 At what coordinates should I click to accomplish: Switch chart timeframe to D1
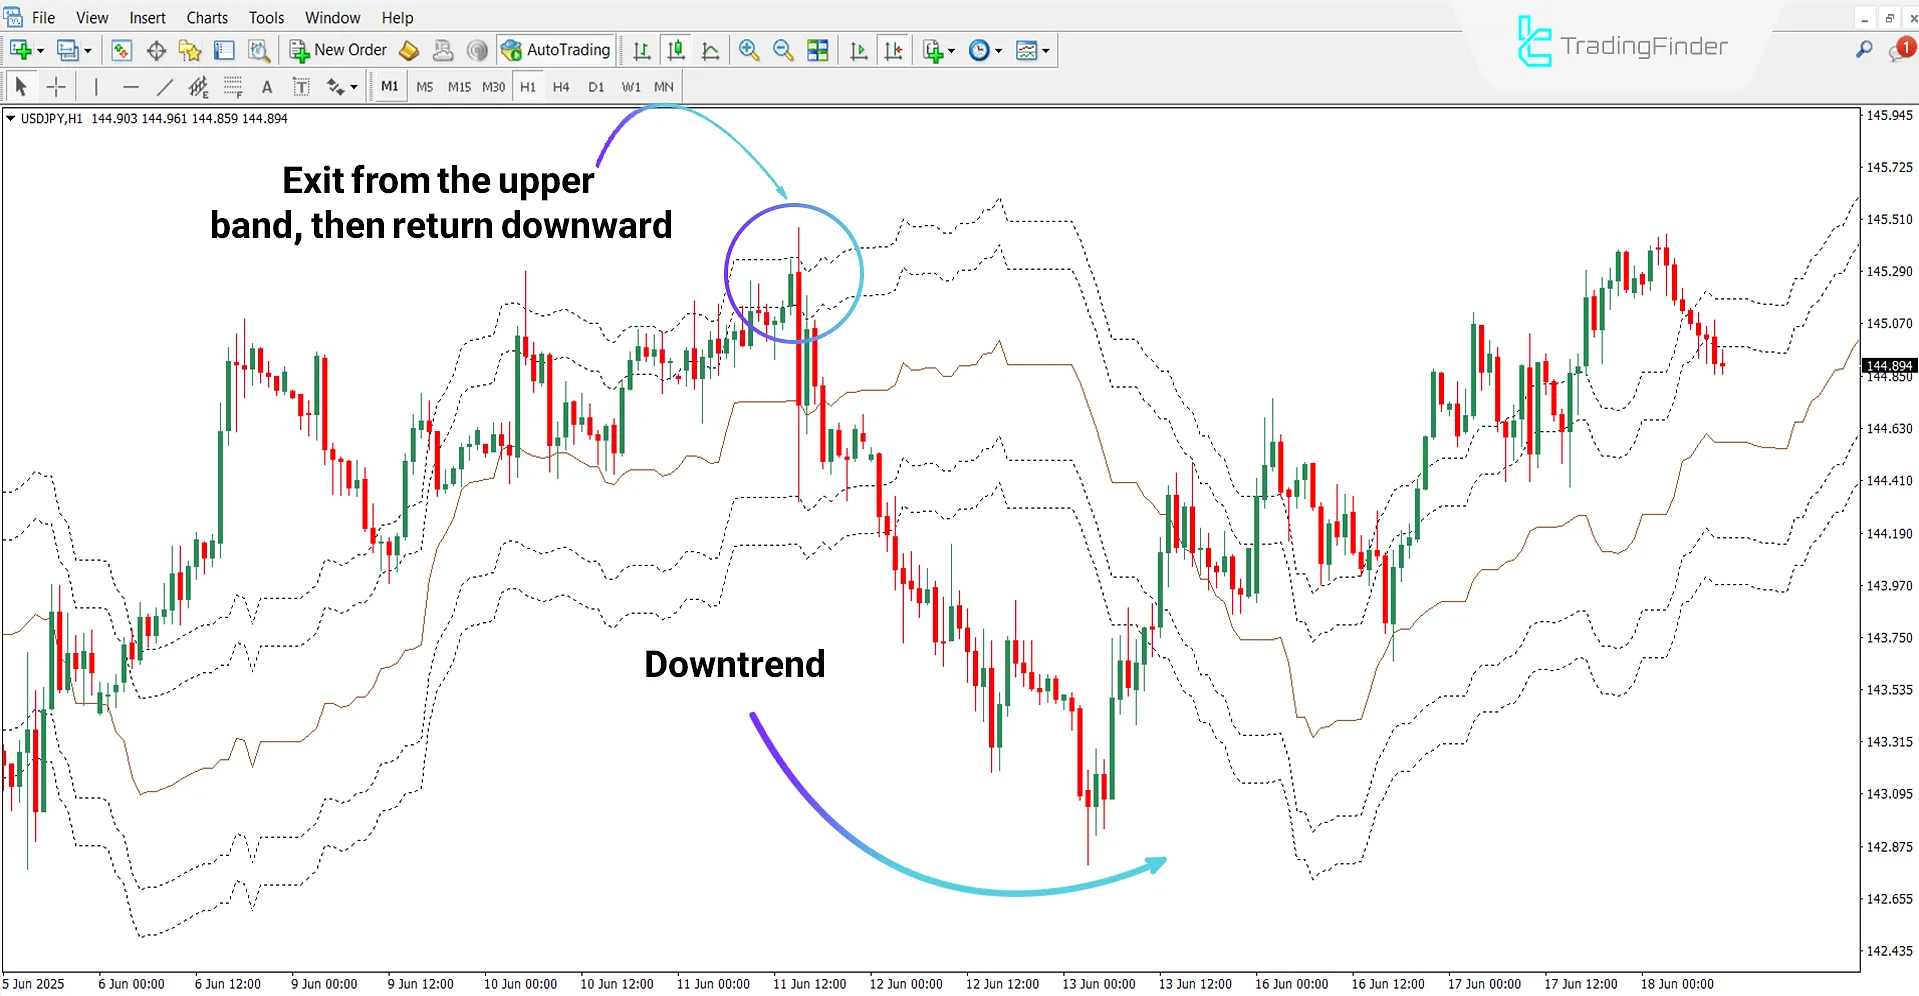point(596,86)
